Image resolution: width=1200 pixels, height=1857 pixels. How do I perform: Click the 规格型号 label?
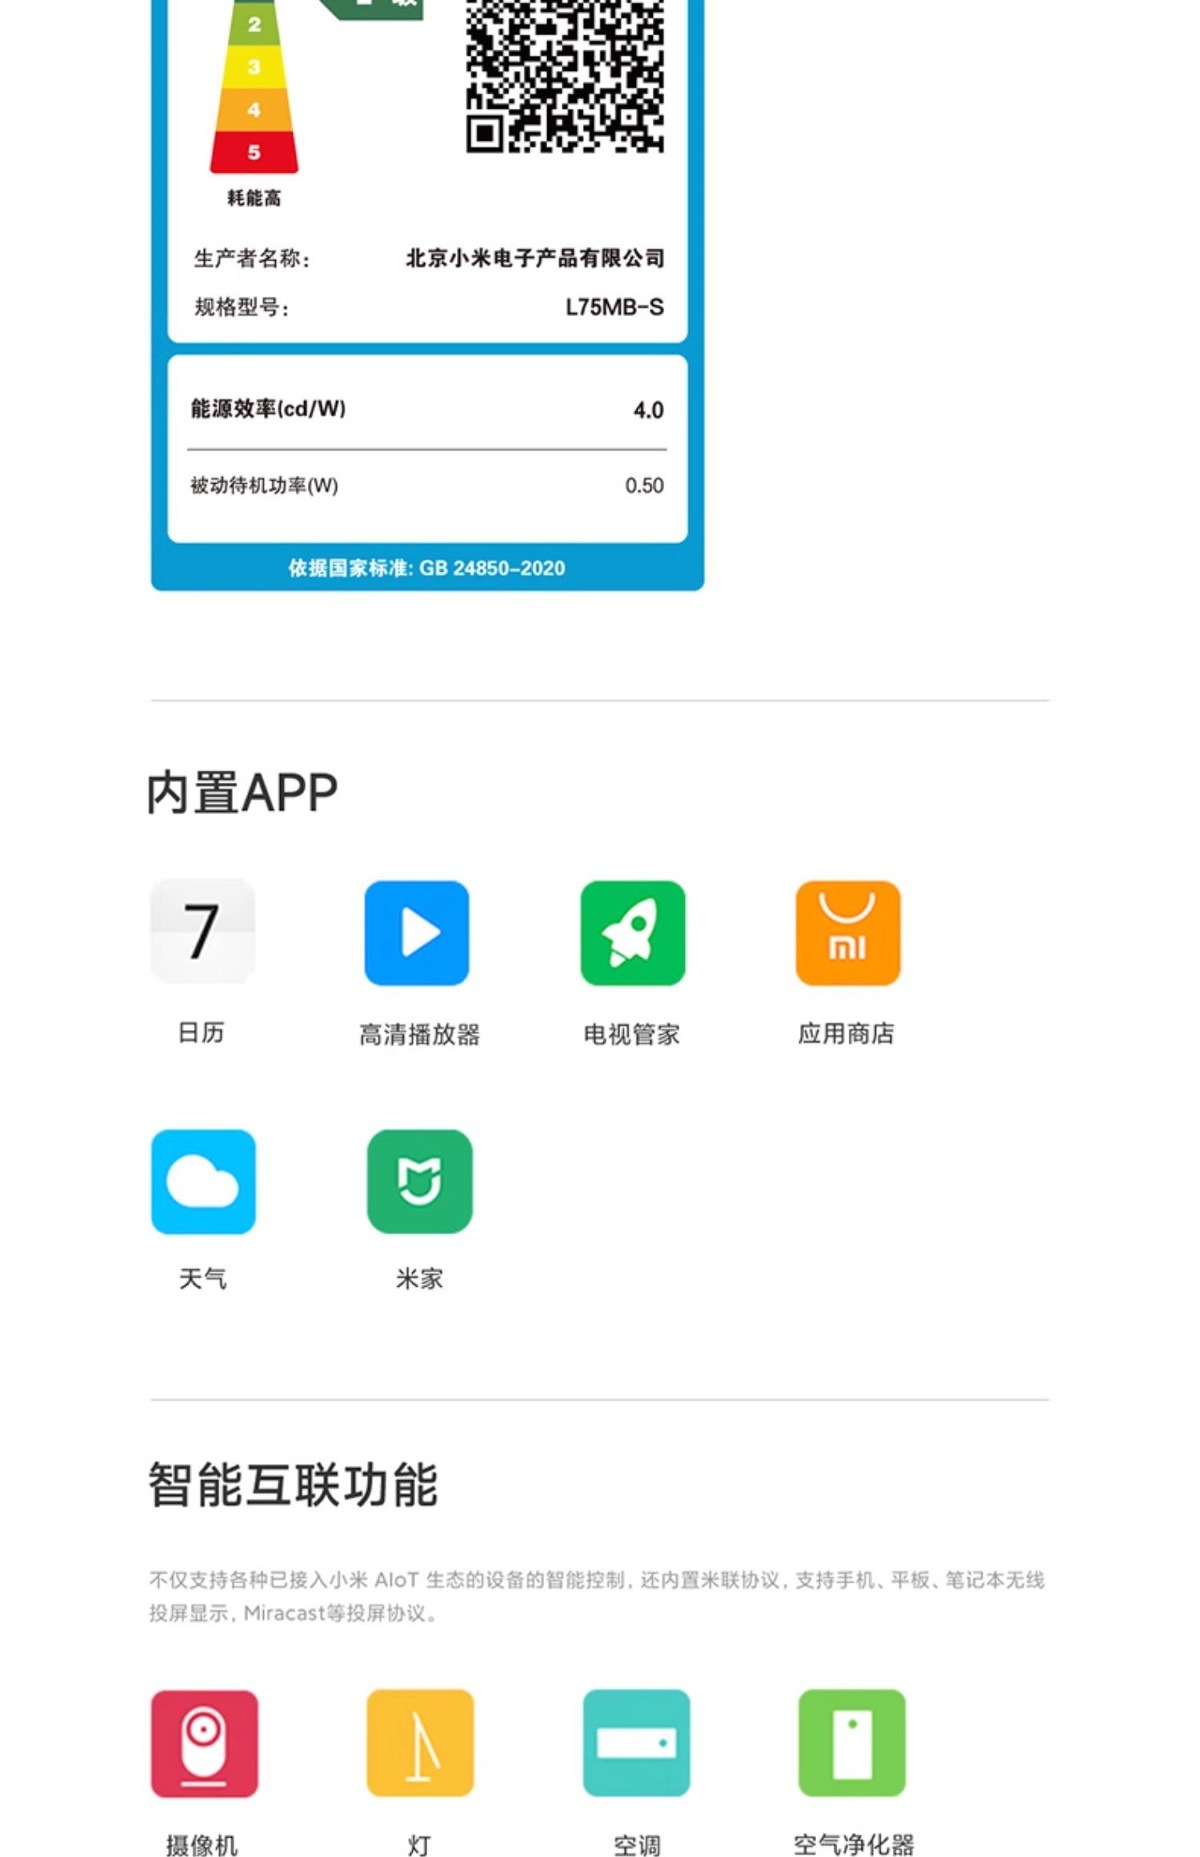point(242,307)
